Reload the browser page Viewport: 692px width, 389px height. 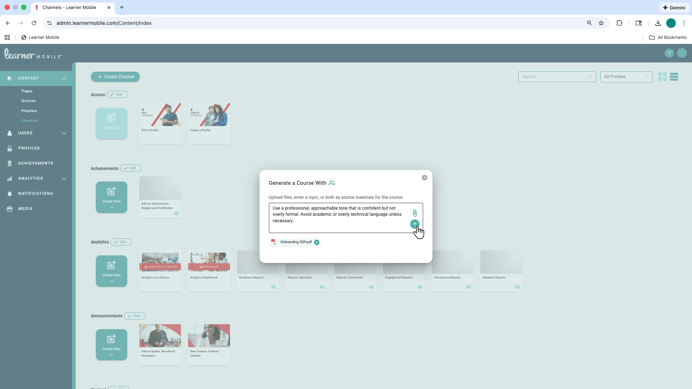coord(34,23)
